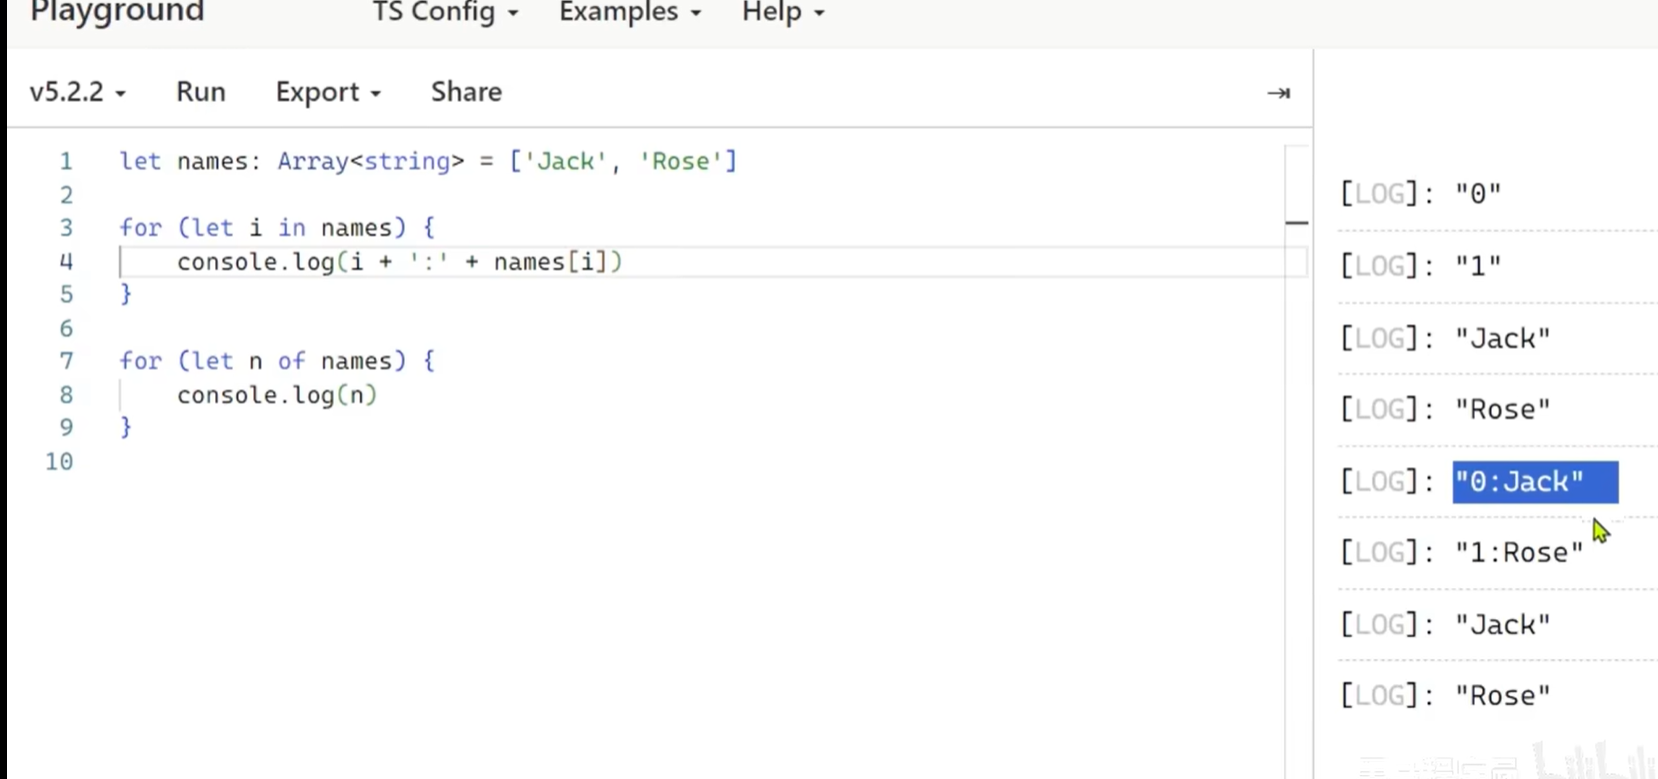Click the Playground title link
The height and width of the screenshot is (779, 1658).
coord(117,13)
